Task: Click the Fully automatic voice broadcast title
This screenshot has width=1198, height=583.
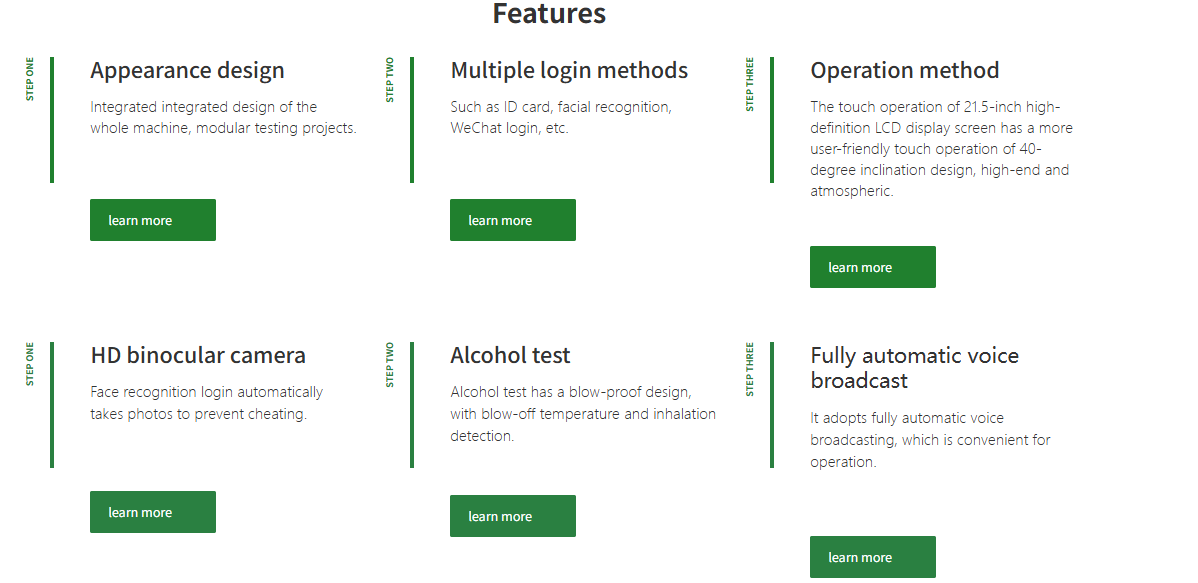Action: (x=914, y=368)
